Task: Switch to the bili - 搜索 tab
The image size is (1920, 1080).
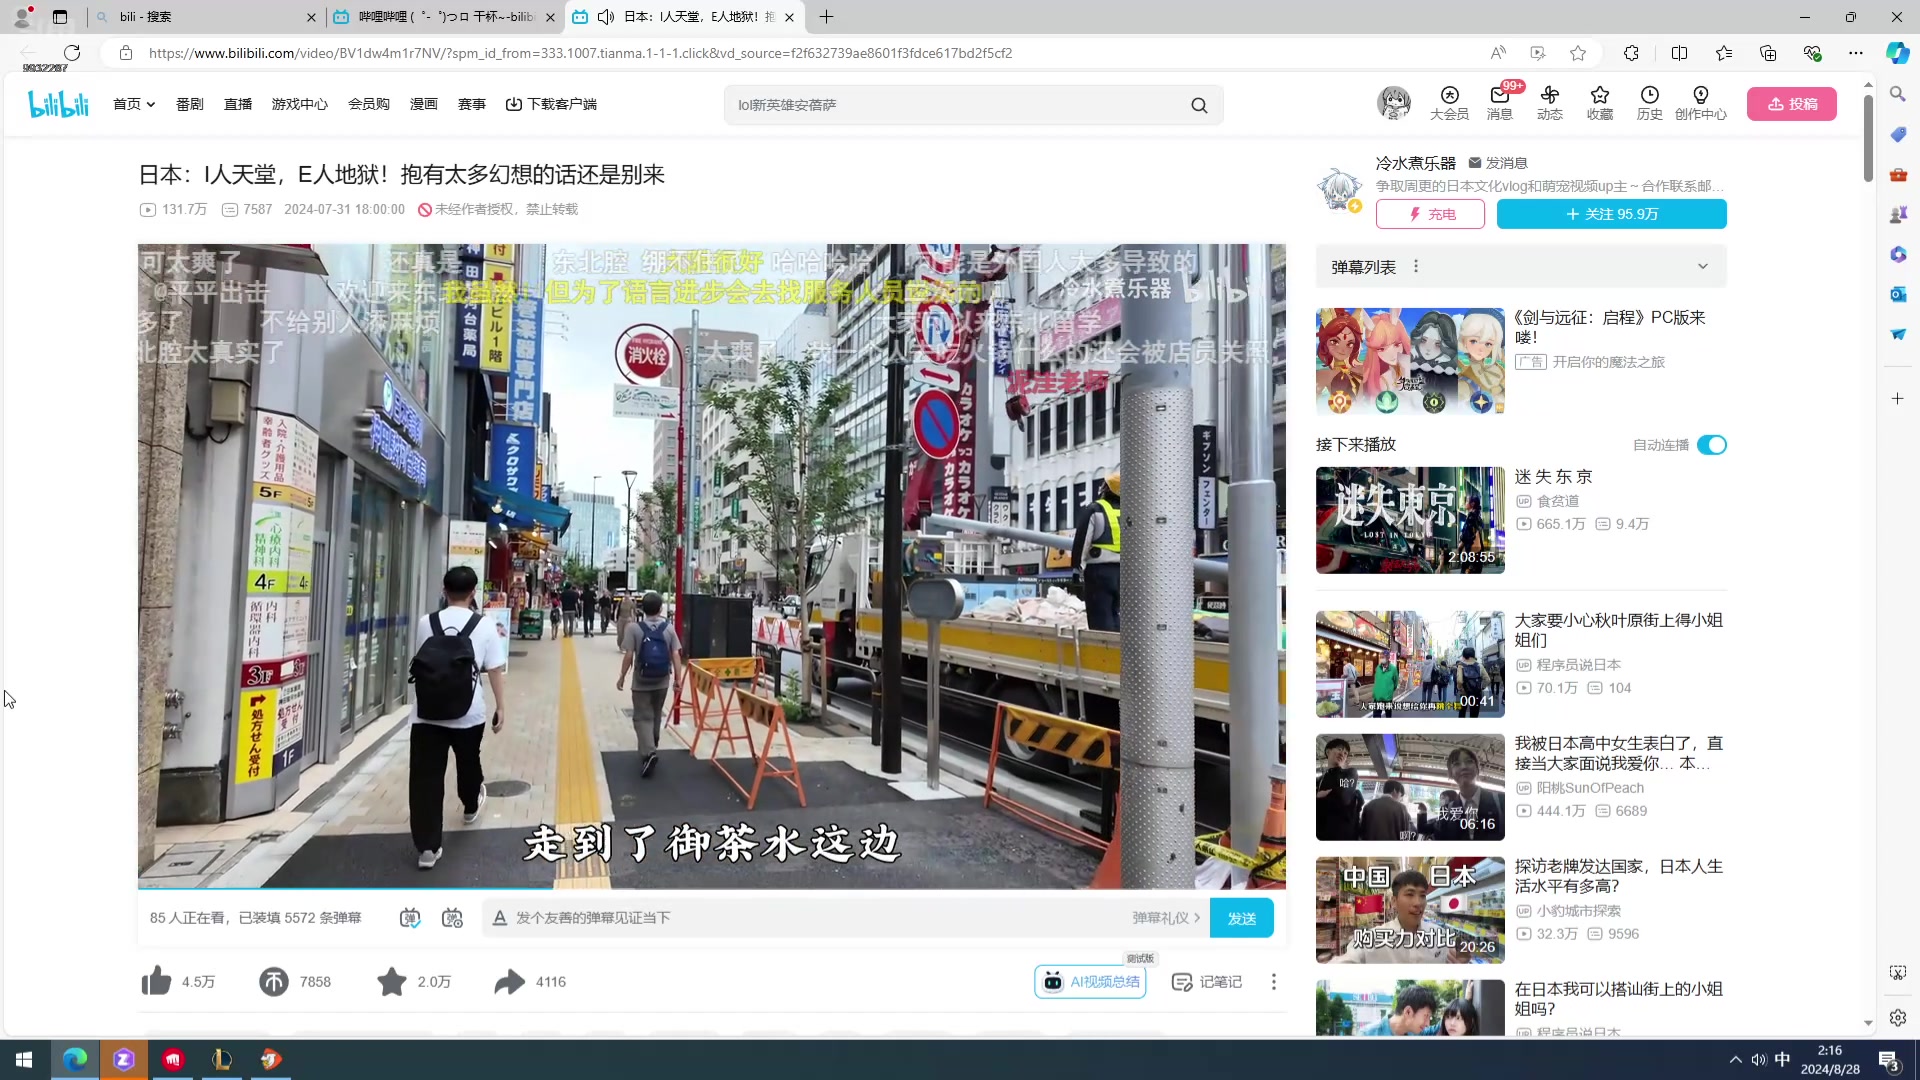Action: (x=205, y=17)
